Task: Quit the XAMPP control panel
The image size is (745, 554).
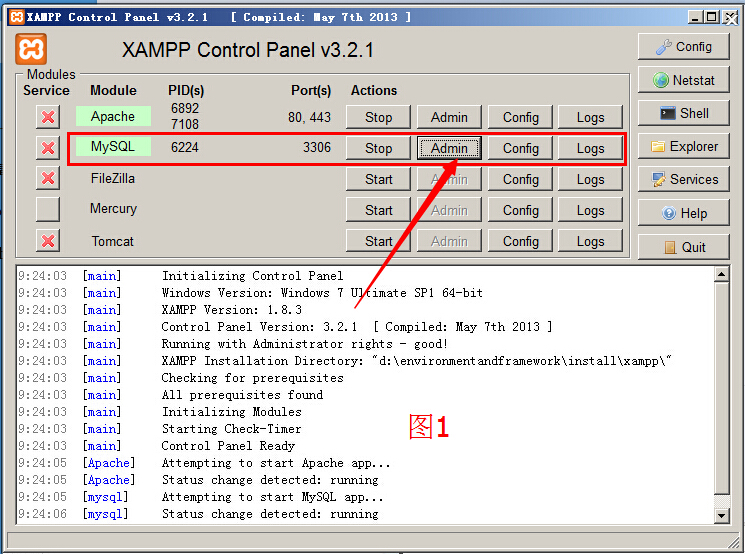Action: [x=683, y=247]
